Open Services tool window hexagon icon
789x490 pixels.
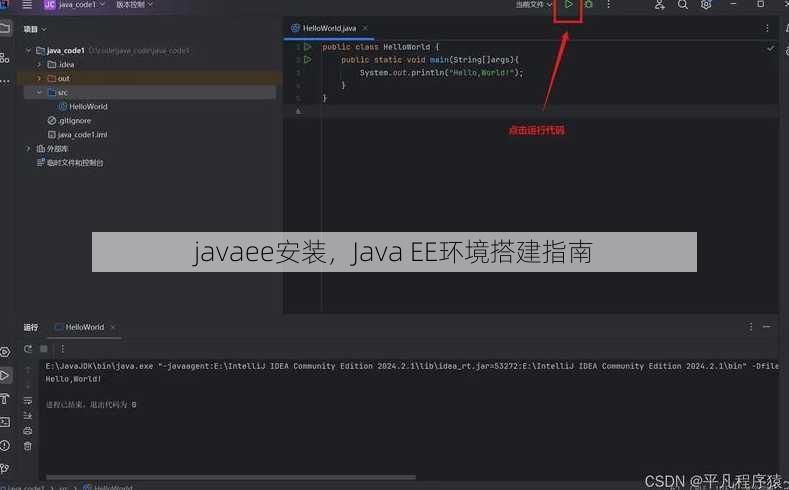(x=5, y=352)
